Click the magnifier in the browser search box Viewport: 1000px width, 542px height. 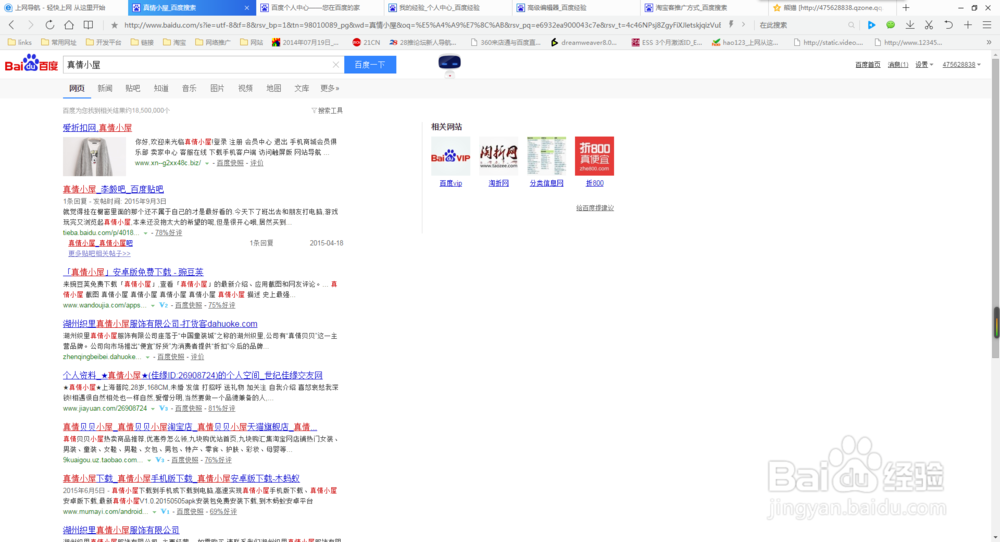pyautogui.click(x=851, y=26)
